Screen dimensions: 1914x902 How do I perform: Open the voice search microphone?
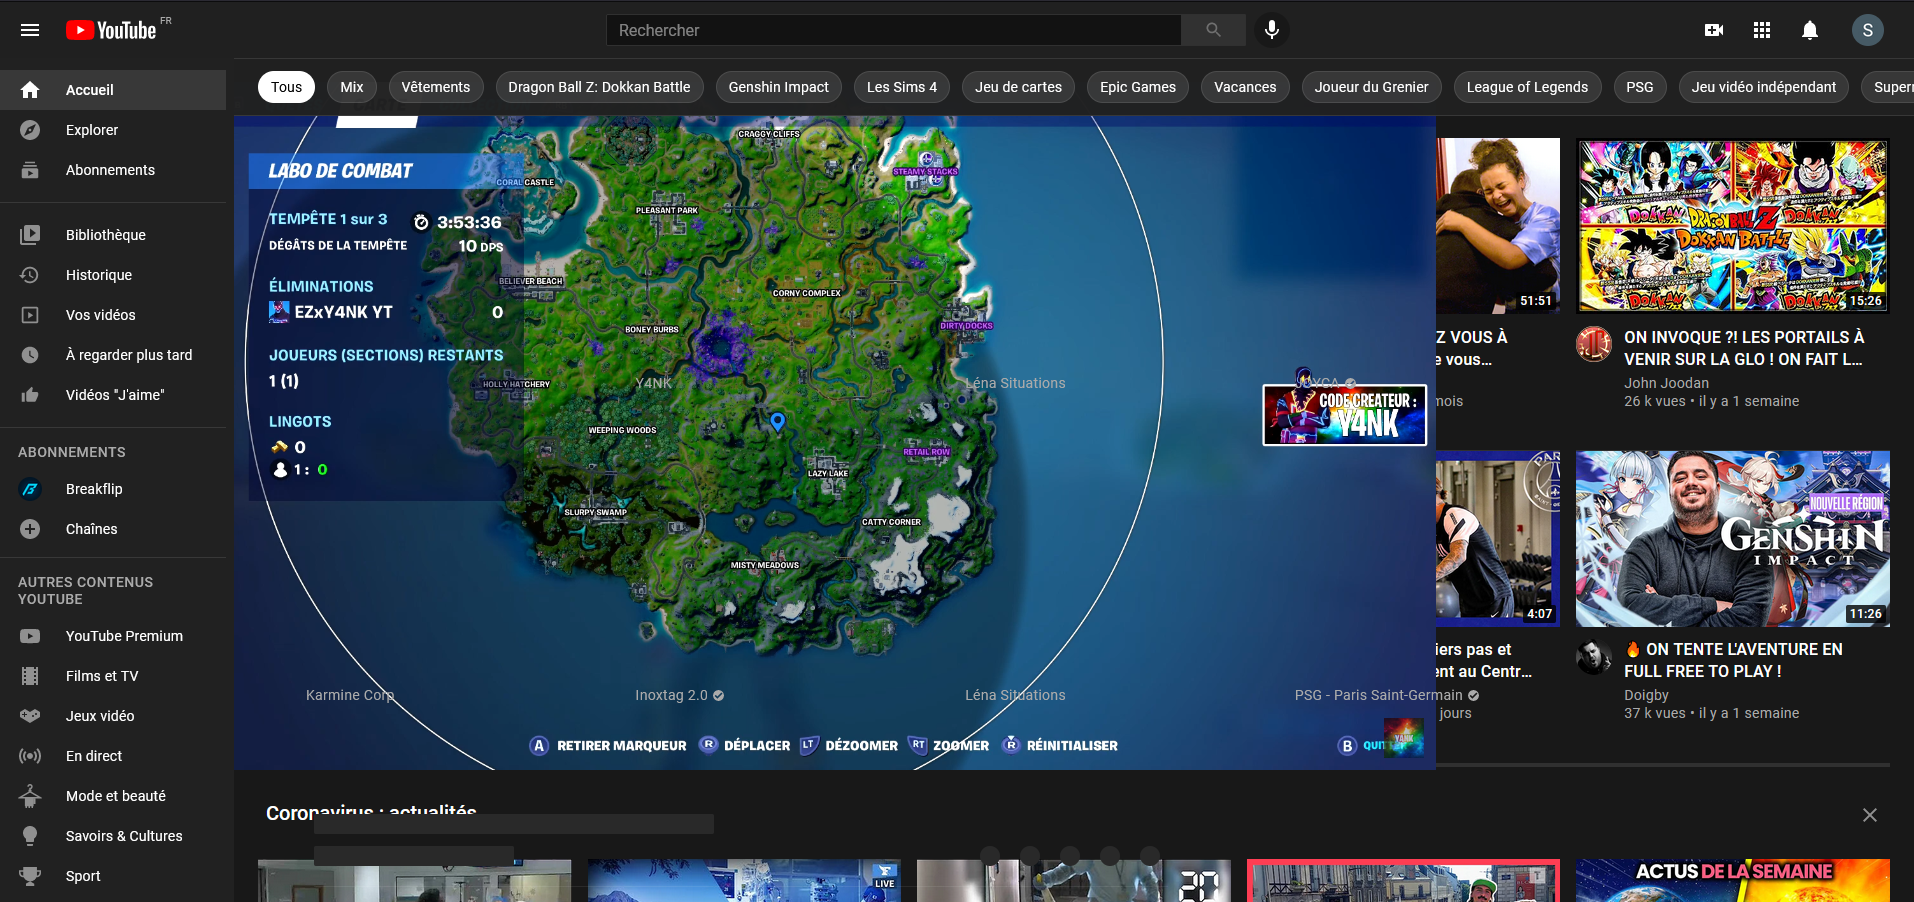click(x=1271, y=30)
